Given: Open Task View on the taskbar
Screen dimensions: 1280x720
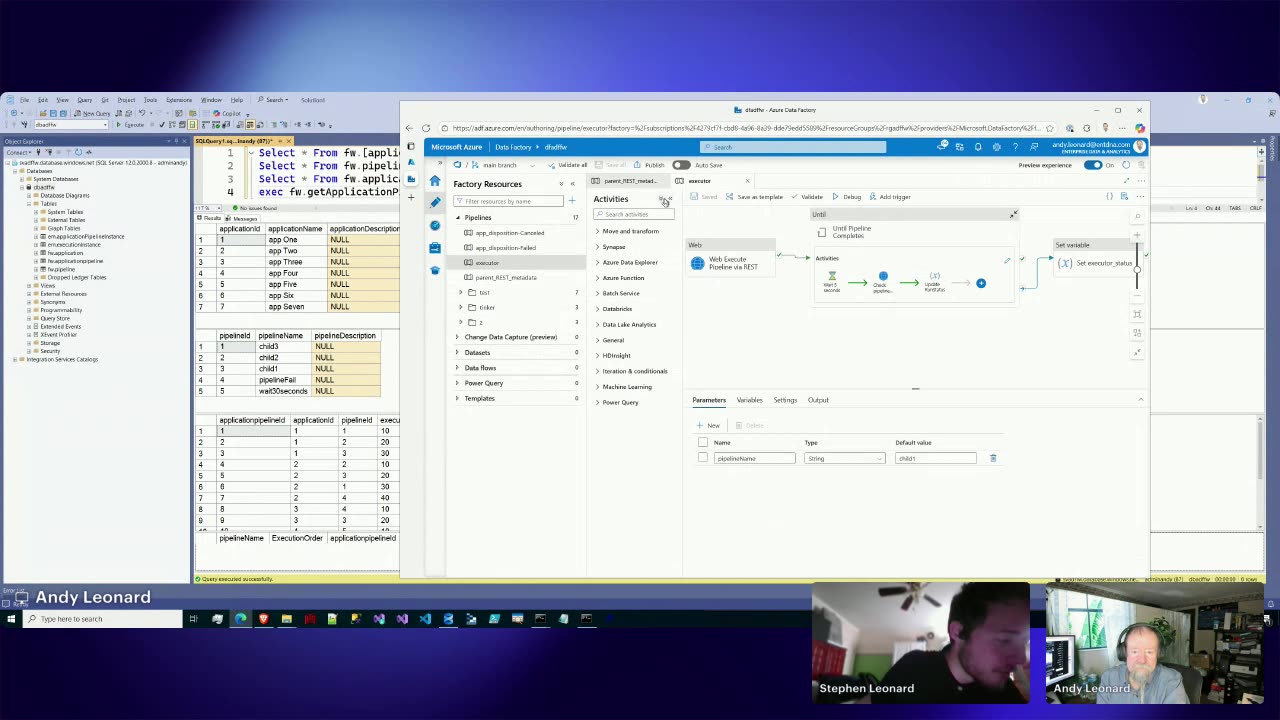Looking at the screenshot, I should [194, 619].
